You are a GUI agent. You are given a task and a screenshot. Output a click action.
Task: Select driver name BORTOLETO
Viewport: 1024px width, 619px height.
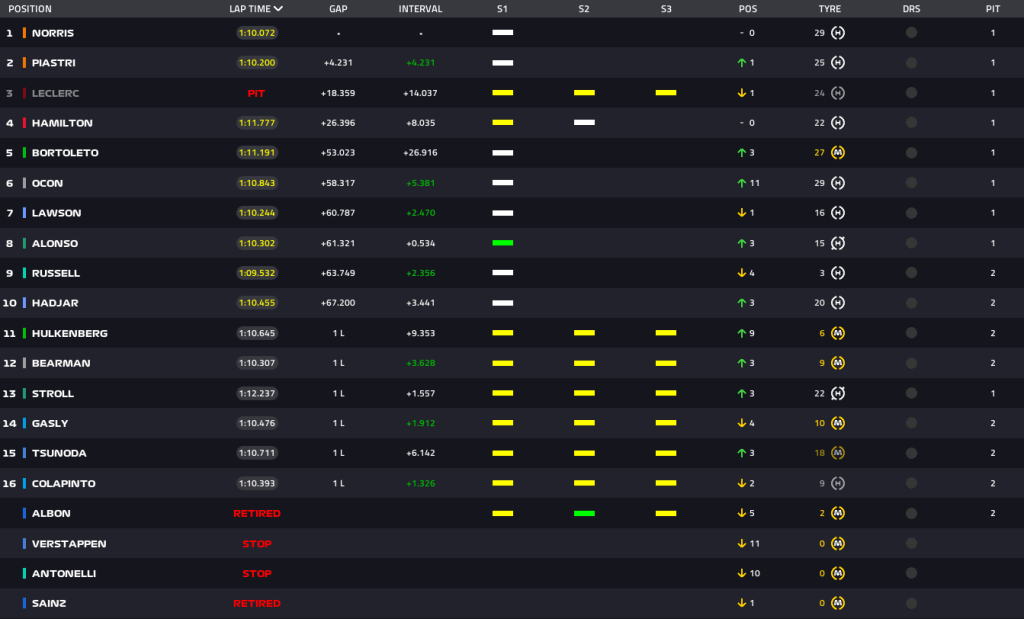coord(65,153)
